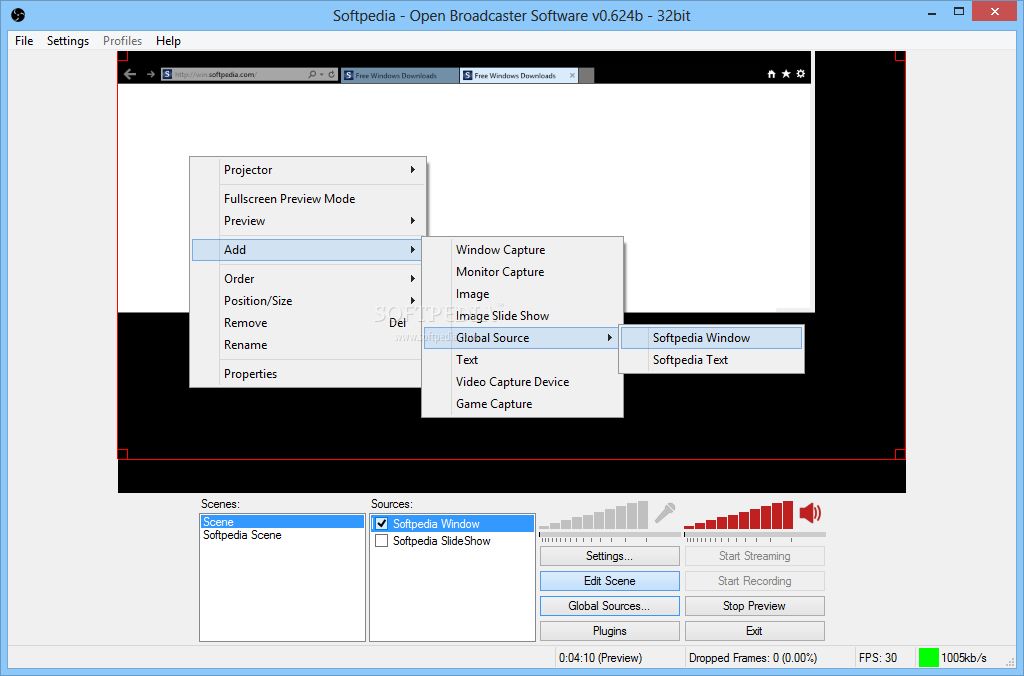Add a Text source
Screen dimensions: 1024x676
point(522,360)
